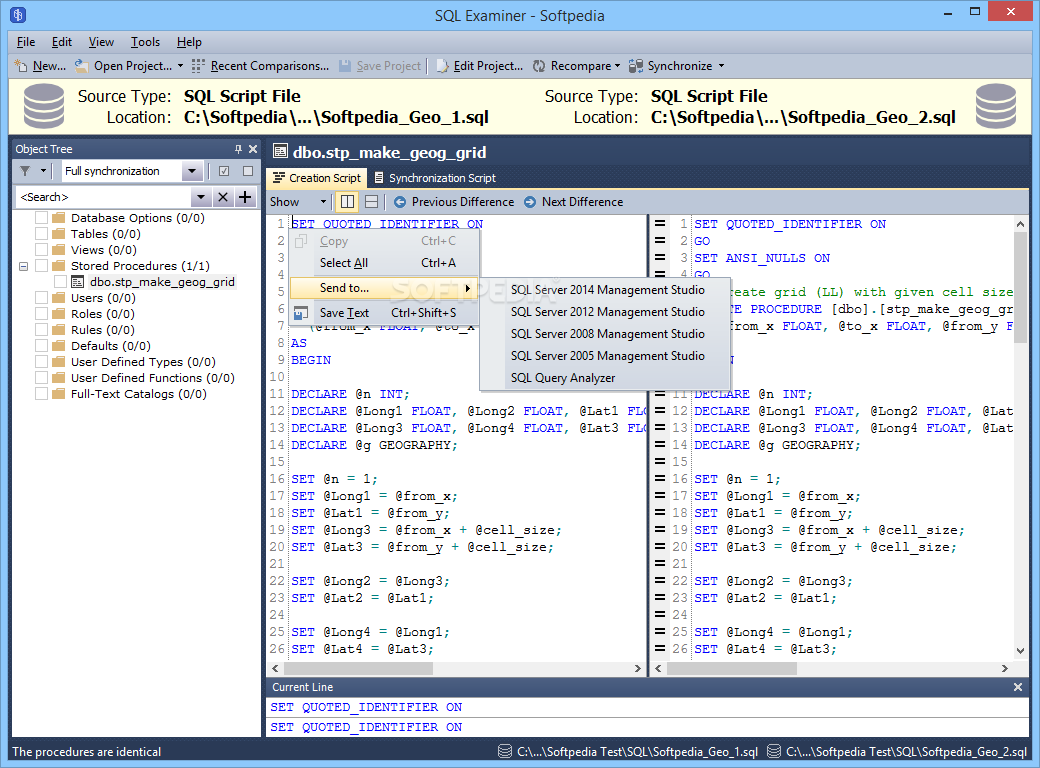The width and height of the screenshot is (1040, 768).
Task: Click the Object Tree filter funnel icon
Action: (25, 171)
